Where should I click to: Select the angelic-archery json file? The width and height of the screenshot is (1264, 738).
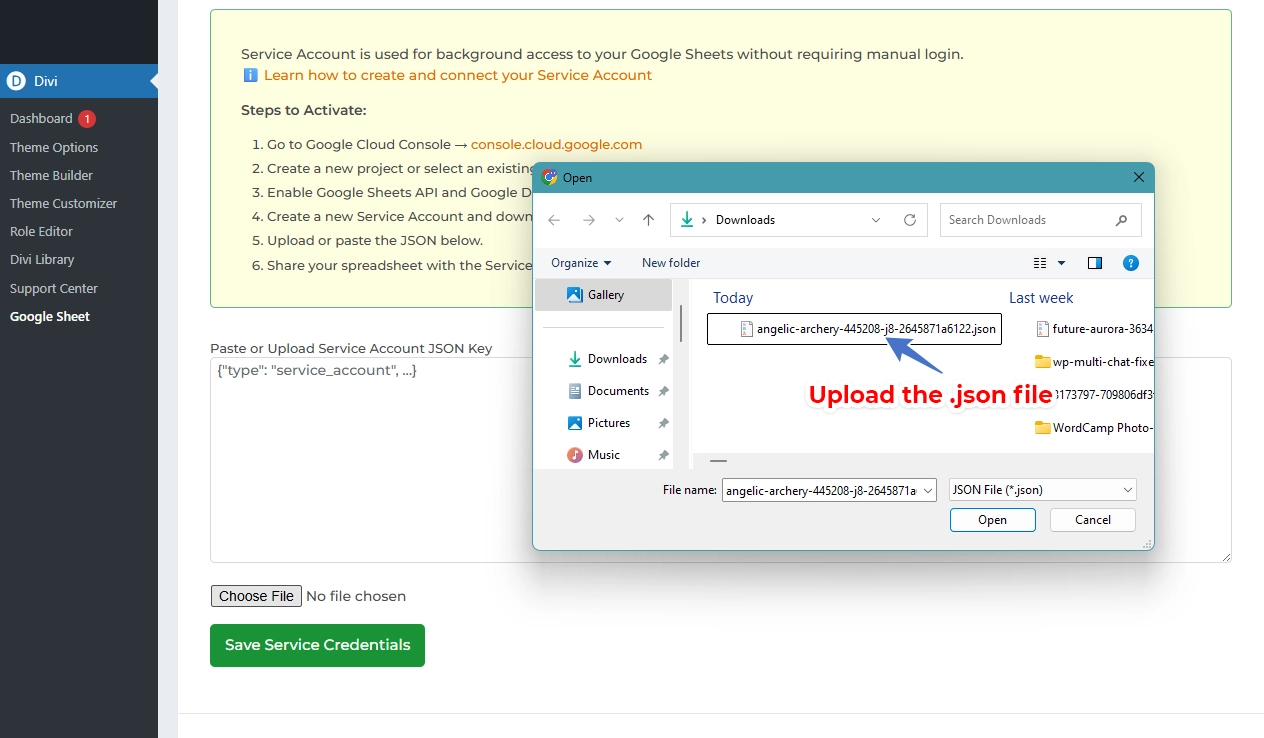click(x=853, y=328)
